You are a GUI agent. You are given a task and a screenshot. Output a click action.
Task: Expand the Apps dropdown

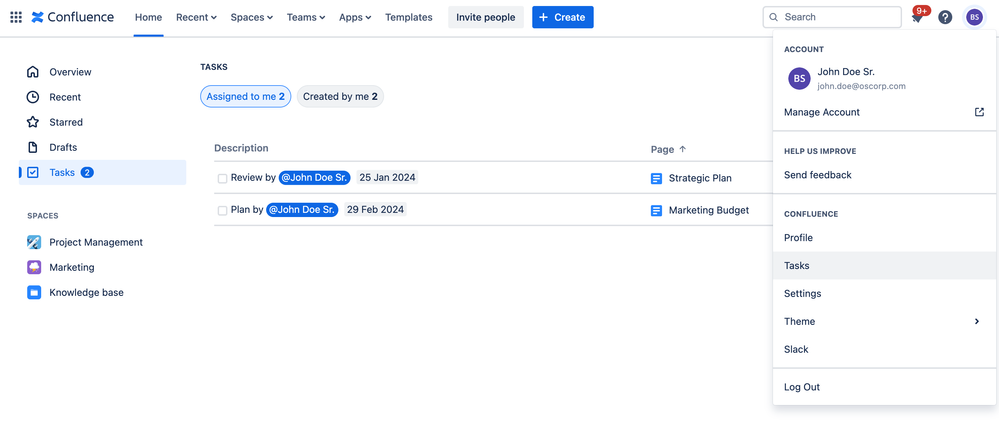(x=355, y=17)
